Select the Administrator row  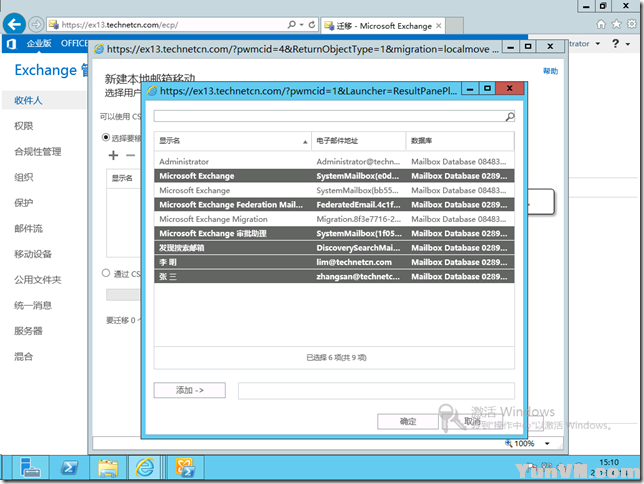tap(334, 162)
